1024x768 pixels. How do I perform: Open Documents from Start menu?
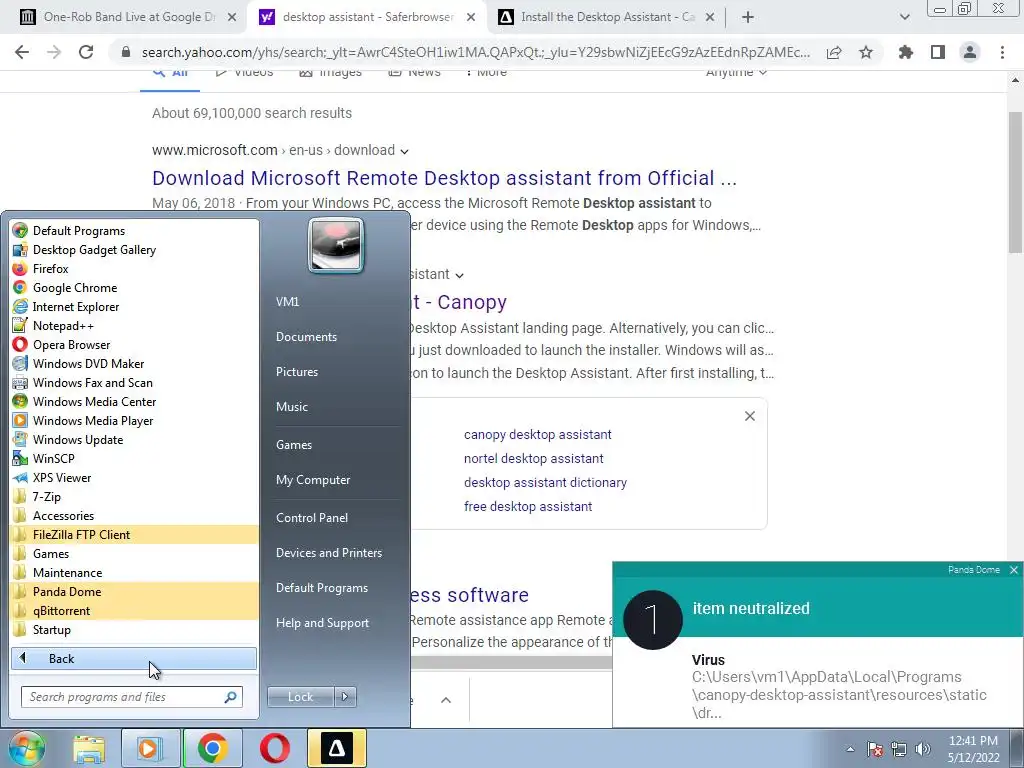306,336
